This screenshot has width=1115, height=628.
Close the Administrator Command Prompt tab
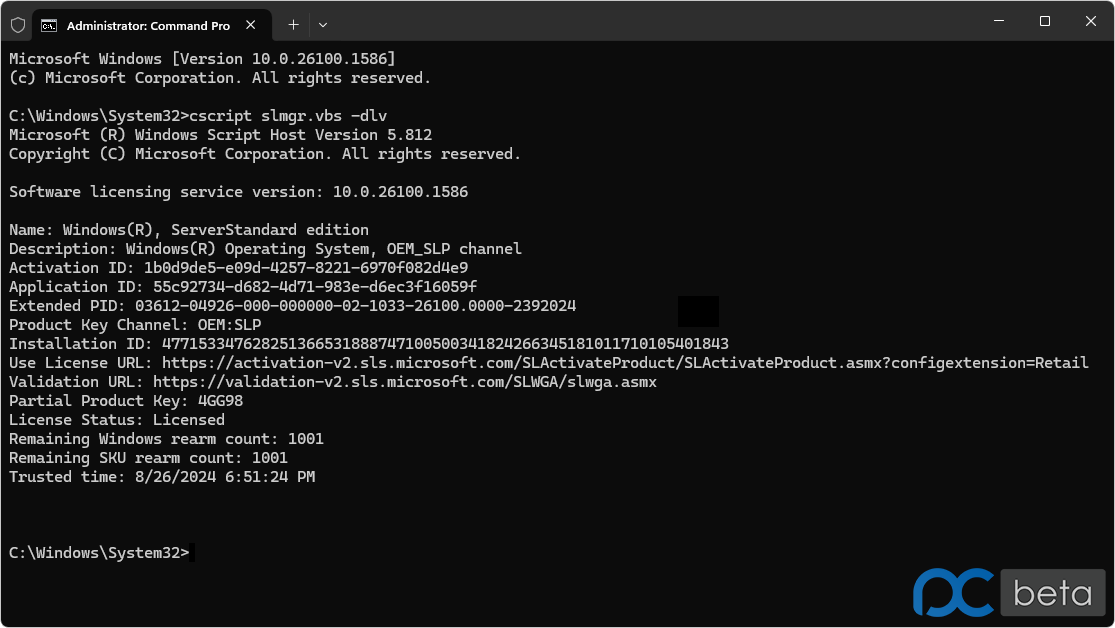pyautogui.click(x=250, y=25)
